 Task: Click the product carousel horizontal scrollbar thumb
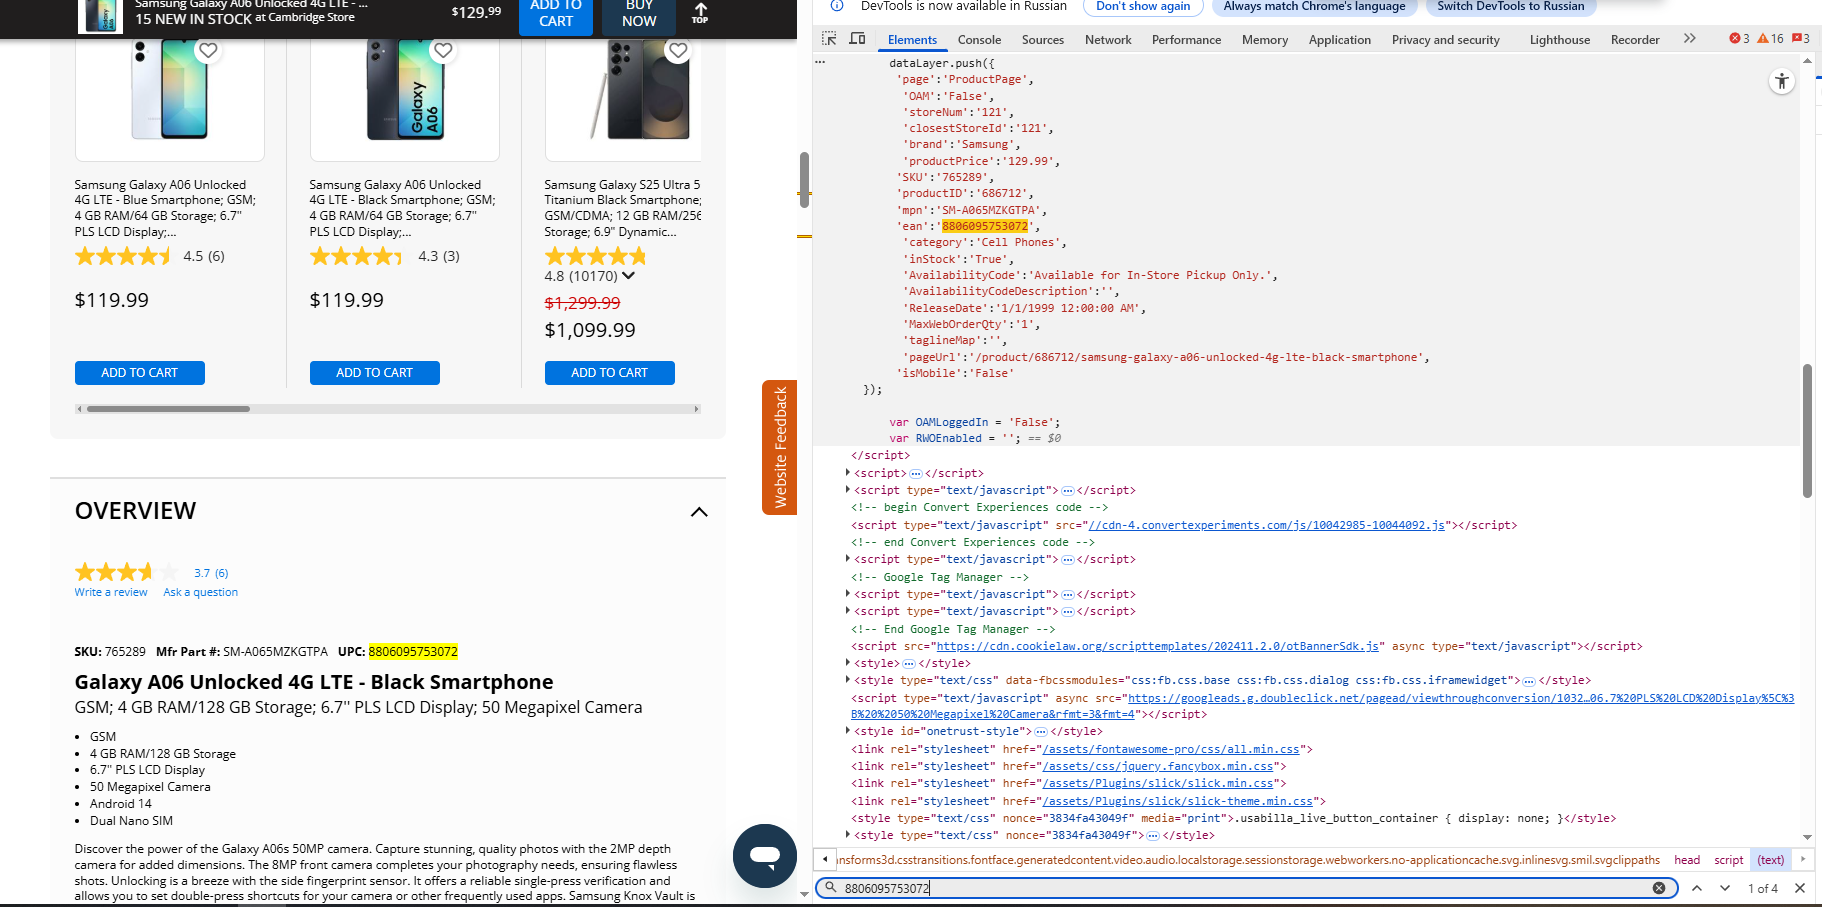(x=168, y=409)
